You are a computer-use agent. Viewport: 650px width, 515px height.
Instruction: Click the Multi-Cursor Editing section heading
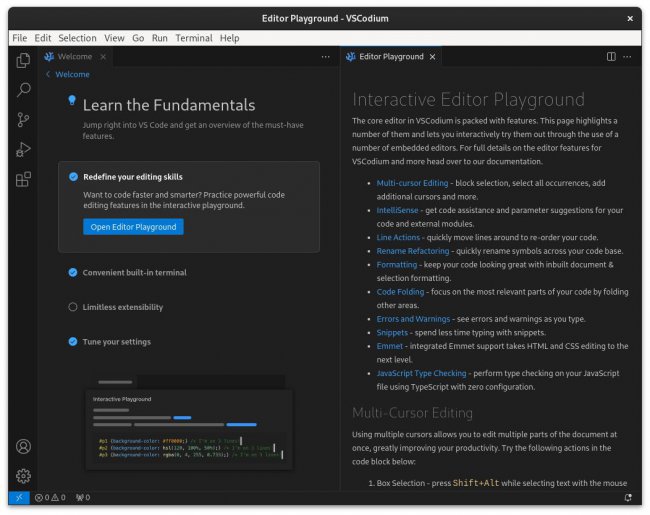(412, 413)
